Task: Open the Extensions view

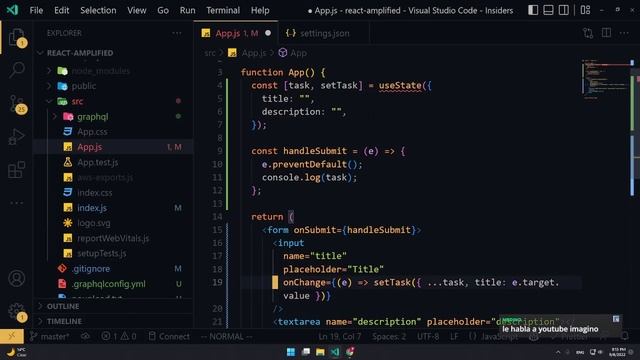Action: tap(17, 169)
